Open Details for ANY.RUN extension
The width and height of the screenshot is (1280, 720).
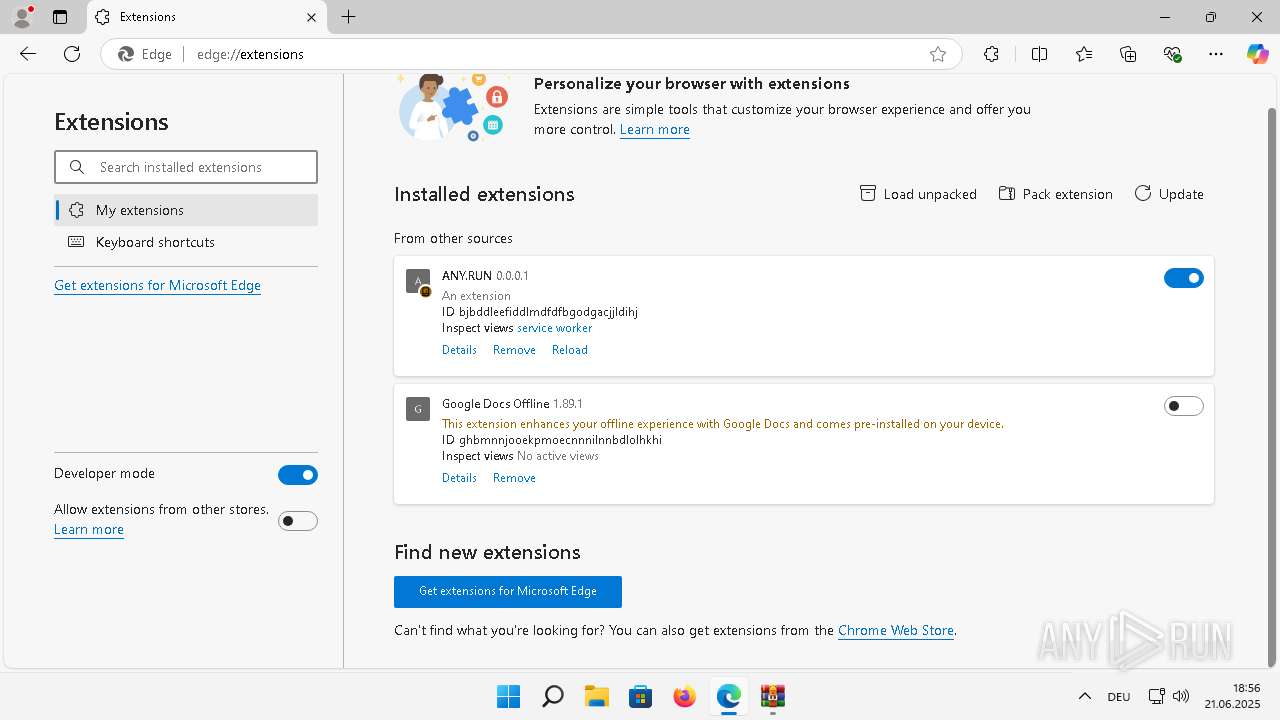pos(459,350)
